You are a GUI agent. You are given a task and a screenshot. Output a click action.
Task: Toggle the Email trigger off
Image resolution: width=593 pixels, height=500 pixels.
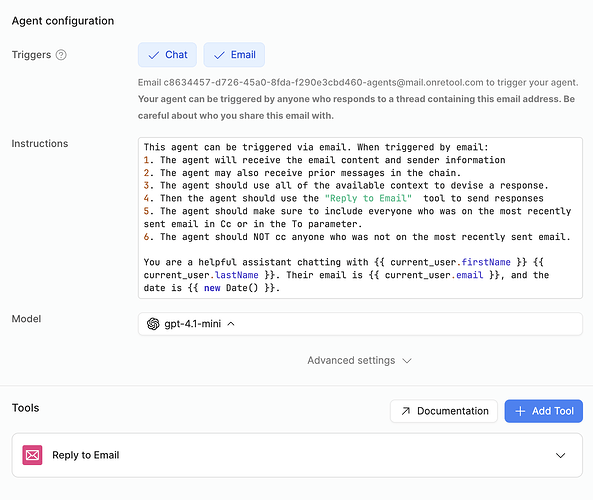(x=234, y=55)
